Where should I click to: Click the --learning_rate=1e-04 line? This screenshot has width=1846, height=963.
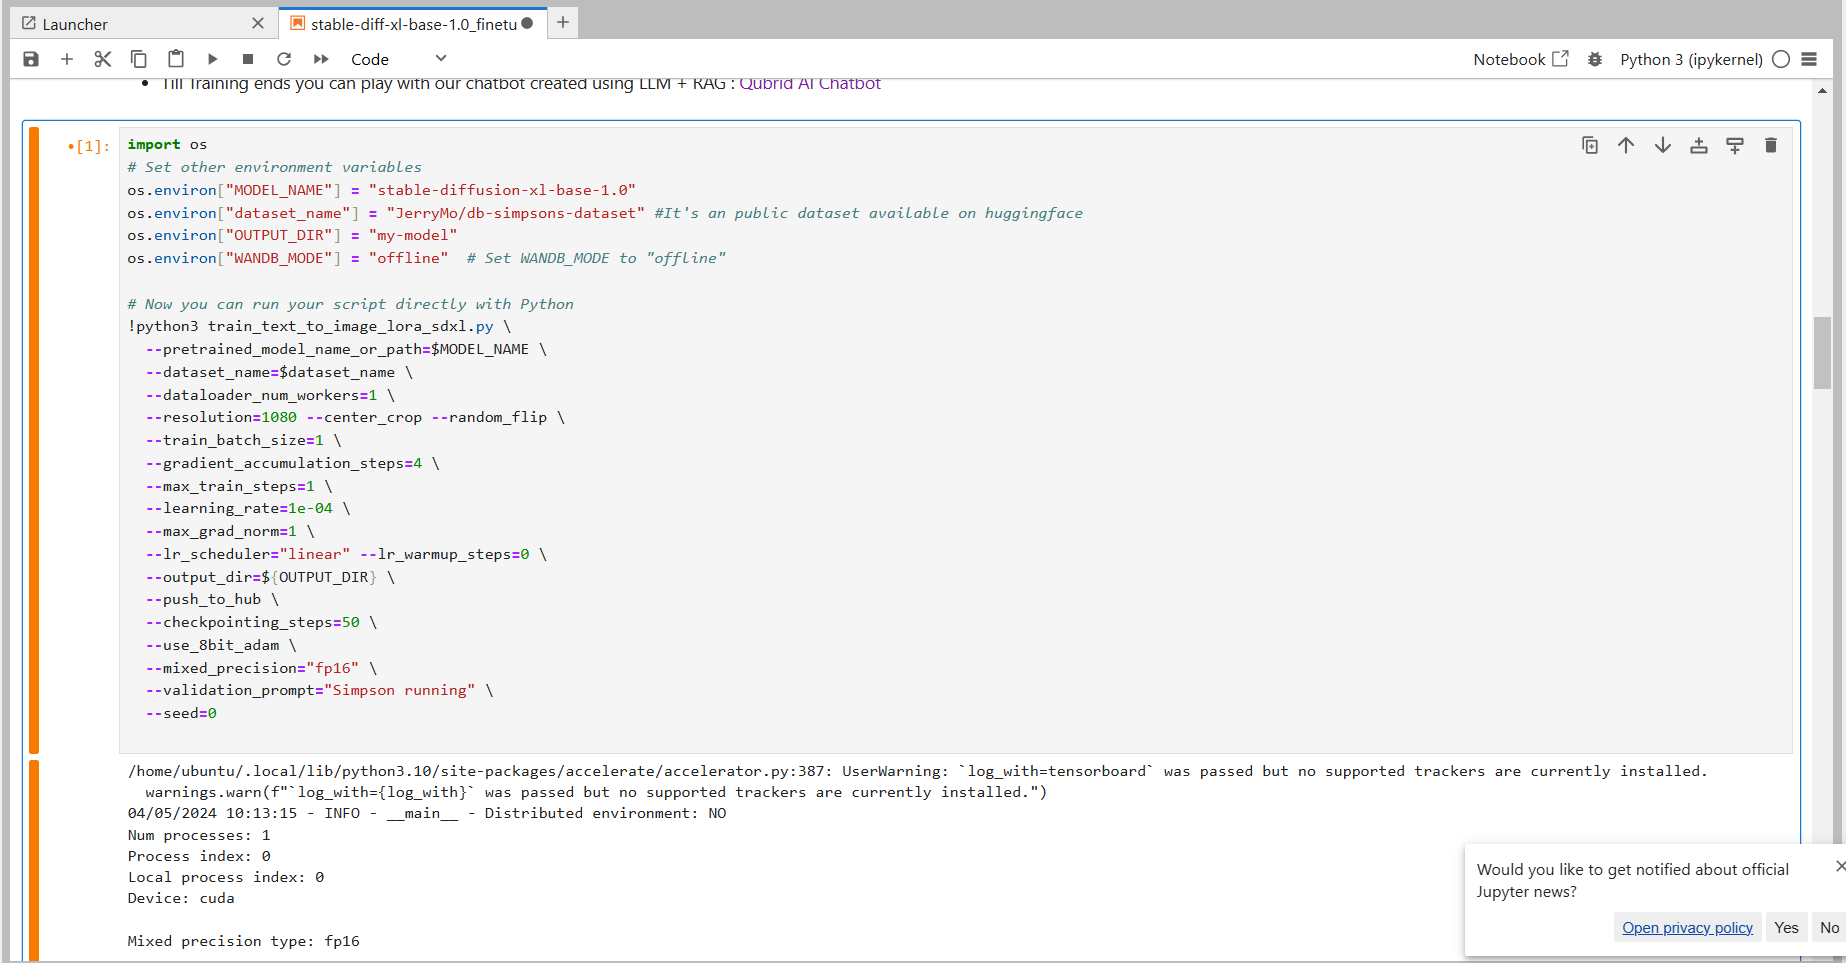(248, 509)
